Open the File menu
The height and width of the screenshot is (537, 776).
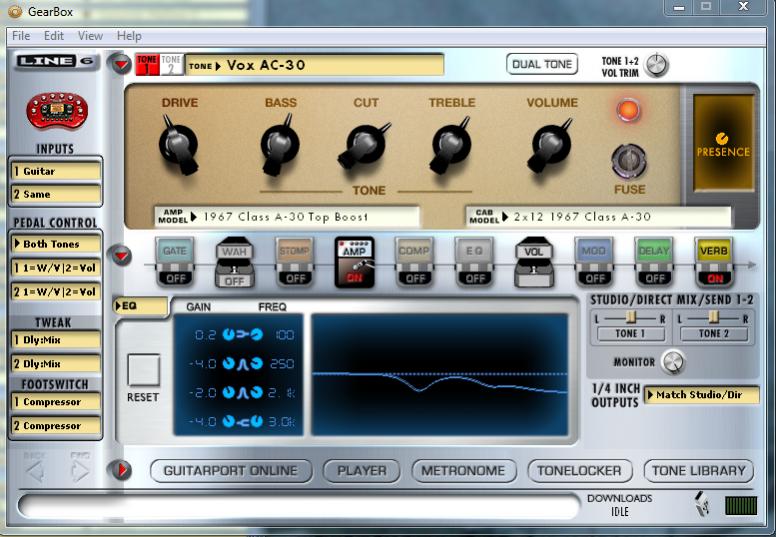click(x=21, y=36)
